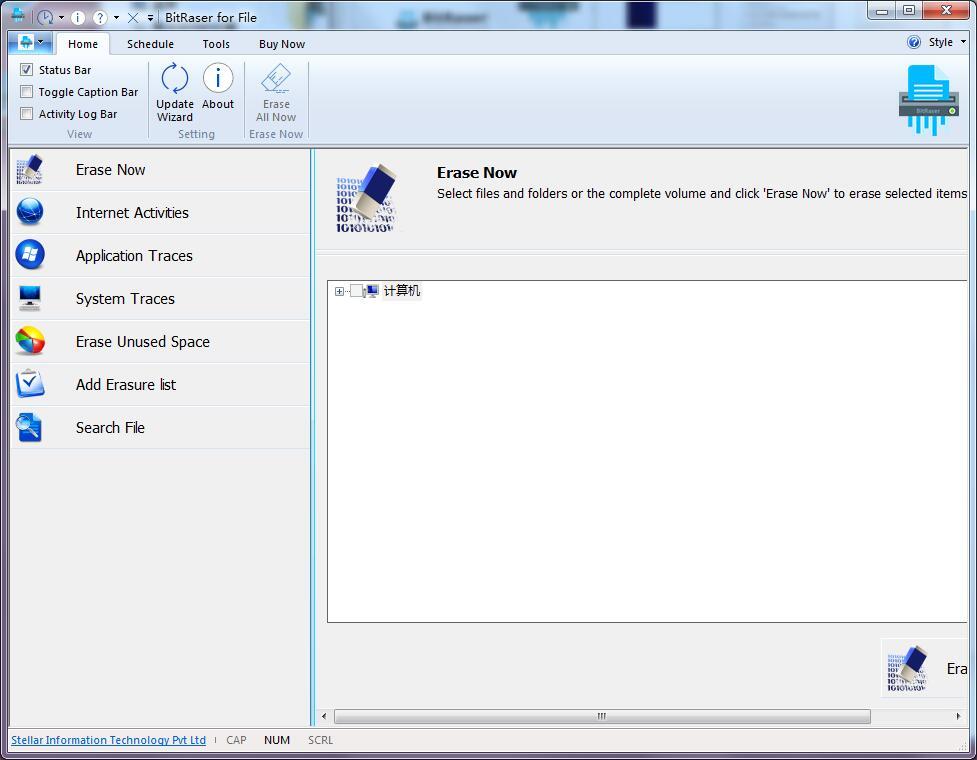This screenshot has width=977, height=760.
Task: Switch to the Schedule ribbon tab
Action: coord(150,44)
